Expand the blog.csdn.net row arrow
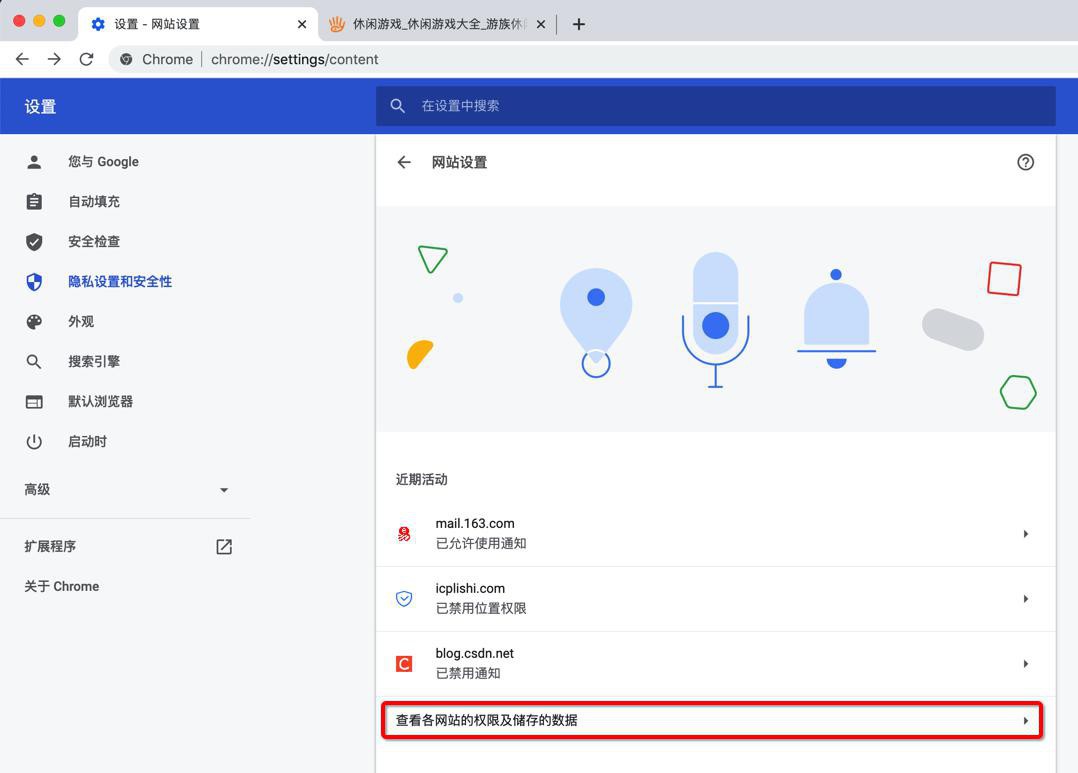Viewport: 1078px width, 773px height. point(1025,664)
